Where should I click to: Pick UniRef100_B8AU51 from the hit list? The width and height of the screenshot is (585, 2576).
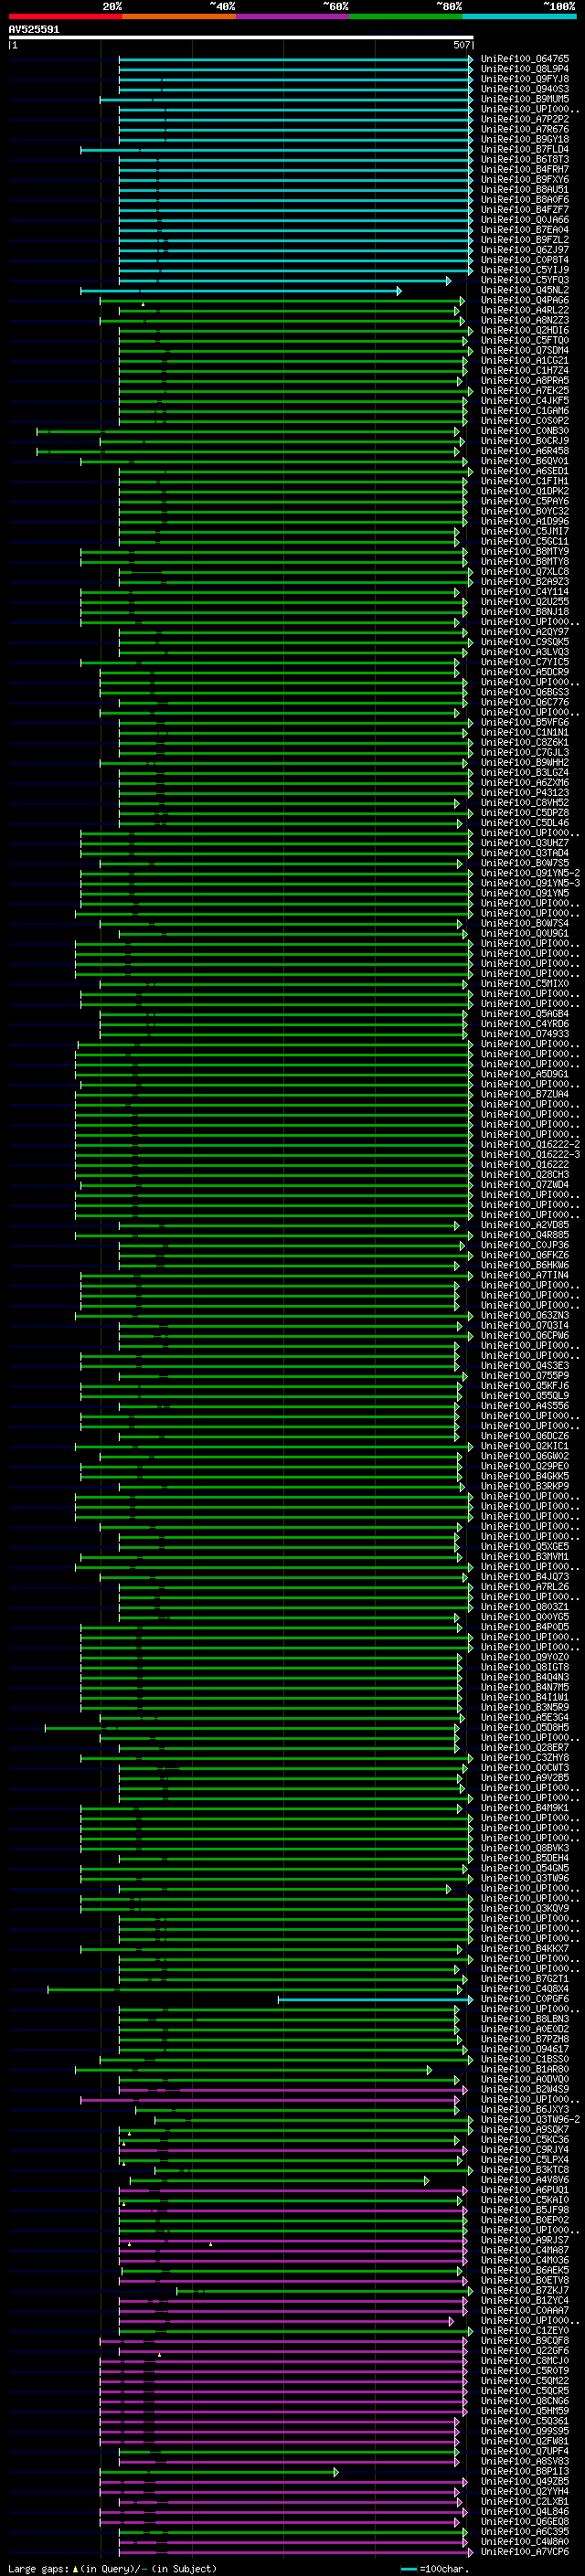click(524, 189)
